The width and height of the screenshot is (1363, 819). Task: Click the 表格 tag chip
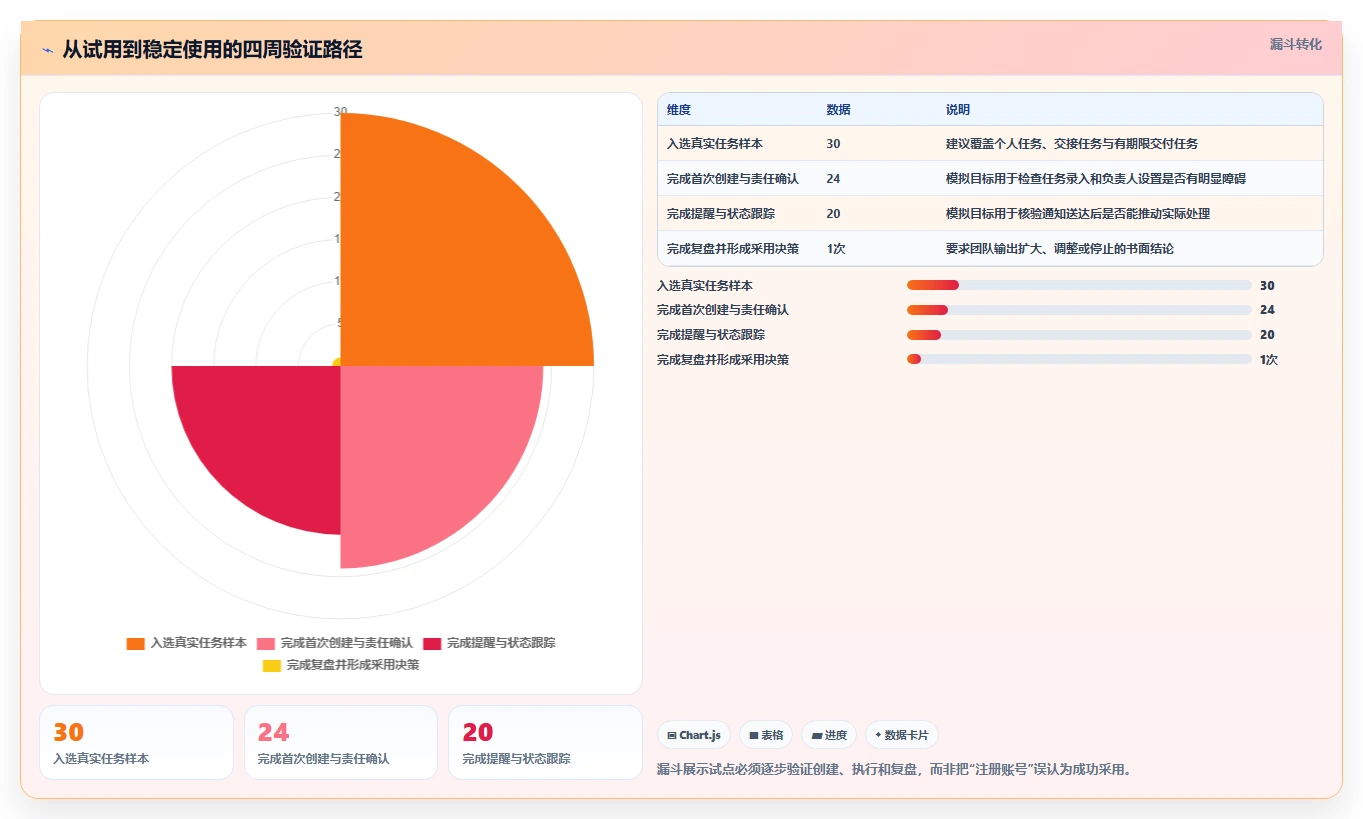pyautogui.click(x=766, y=735)
